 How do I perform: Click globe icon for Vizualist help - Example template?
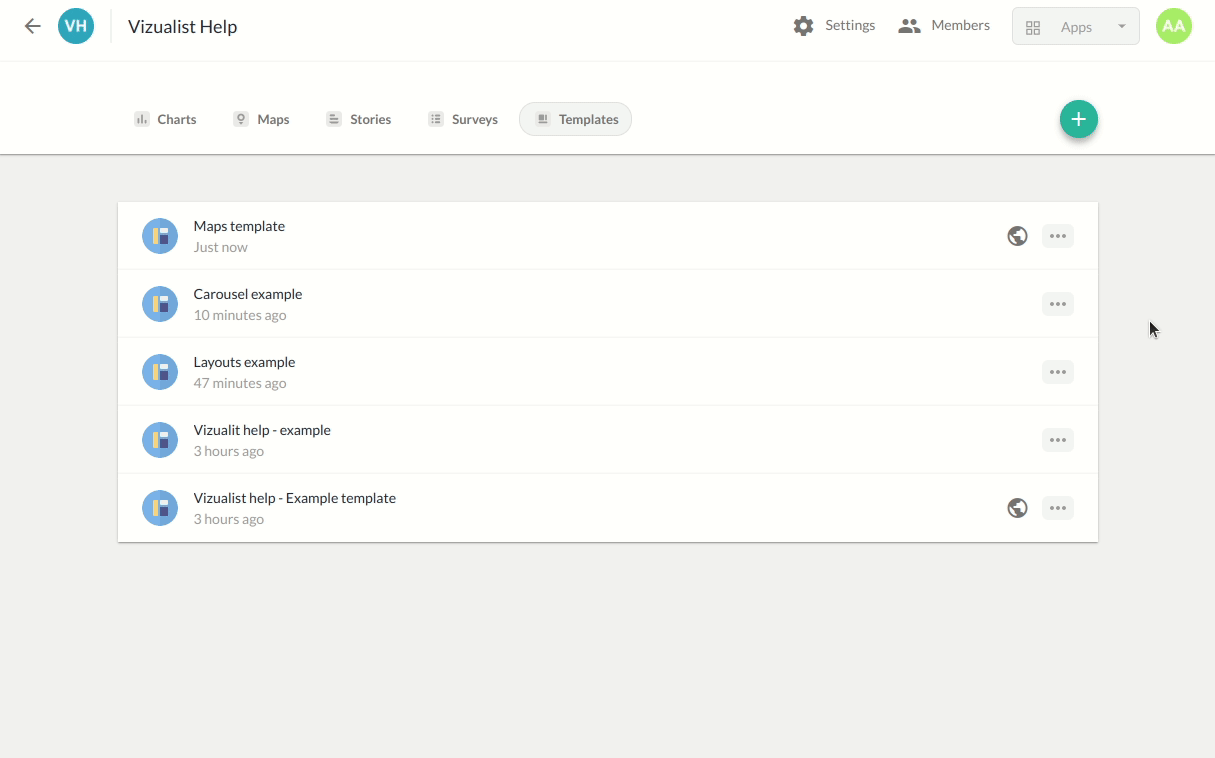1017,508
